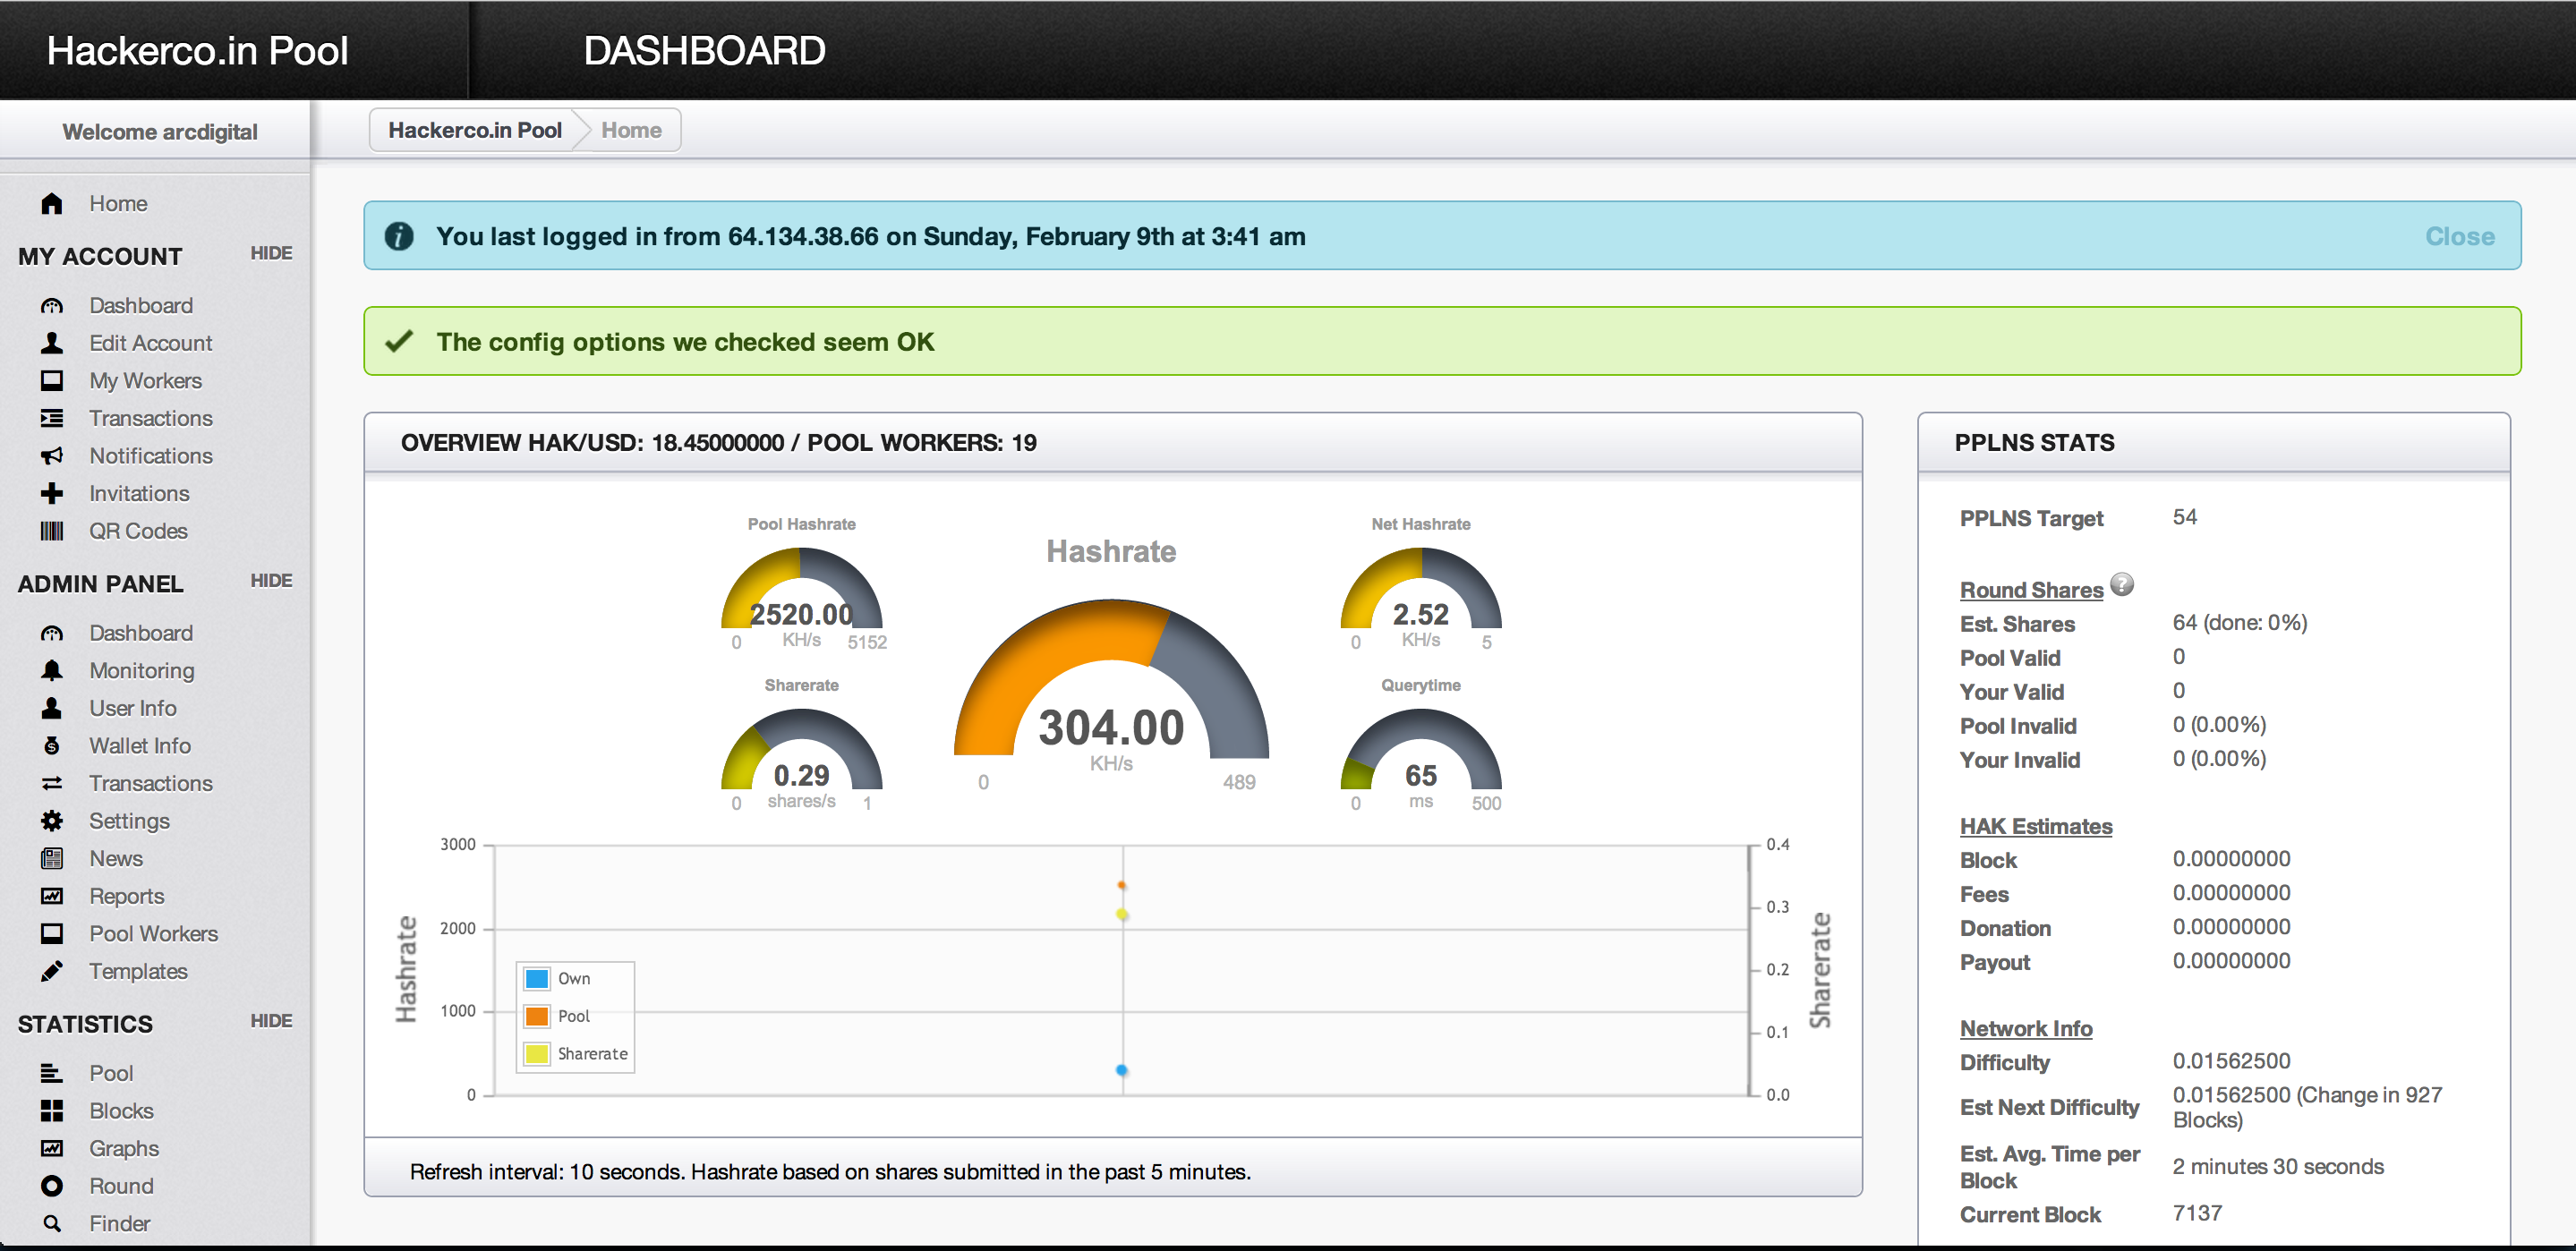The width and height of the screenshot is (2576, 1251).
Task: Click the gear icon for Settings
Action: click(52, 821)
